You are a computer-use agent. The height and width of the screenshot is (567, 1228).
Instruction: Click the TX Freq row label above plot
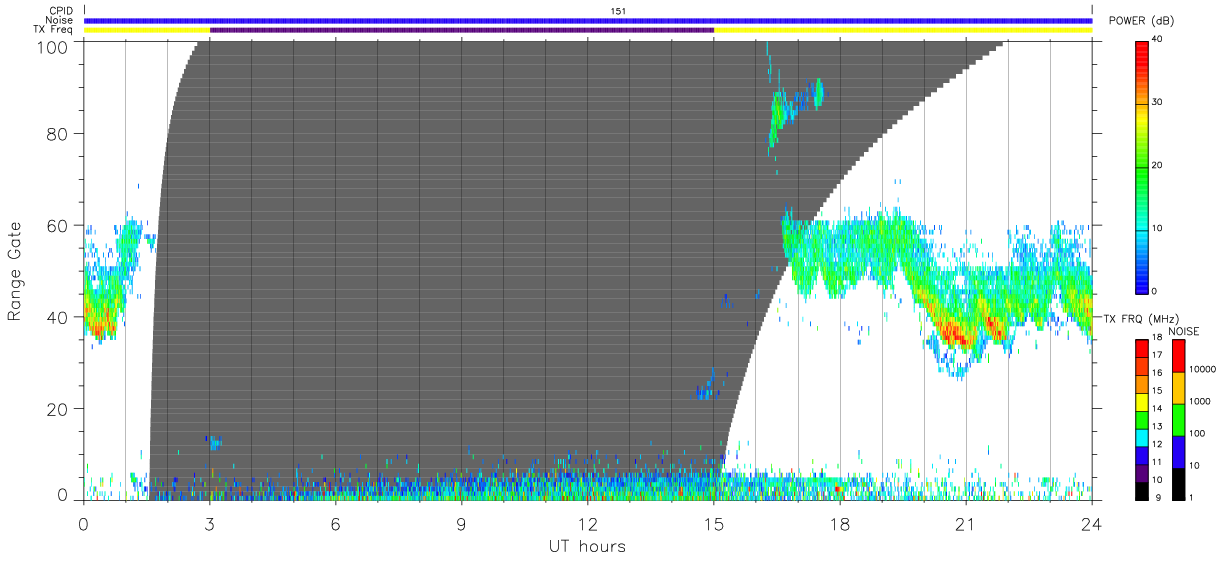55,30
